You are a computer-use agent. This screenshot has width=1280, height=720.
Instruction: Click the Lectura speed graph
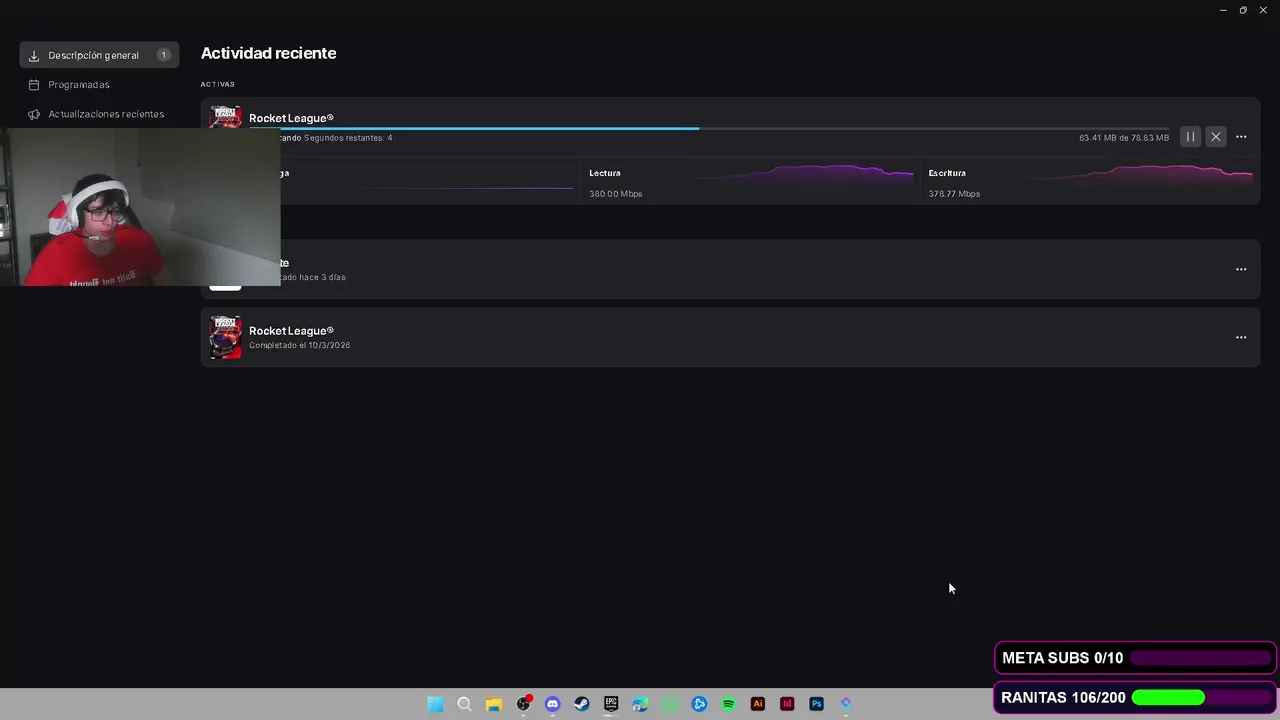coord(805,175)
